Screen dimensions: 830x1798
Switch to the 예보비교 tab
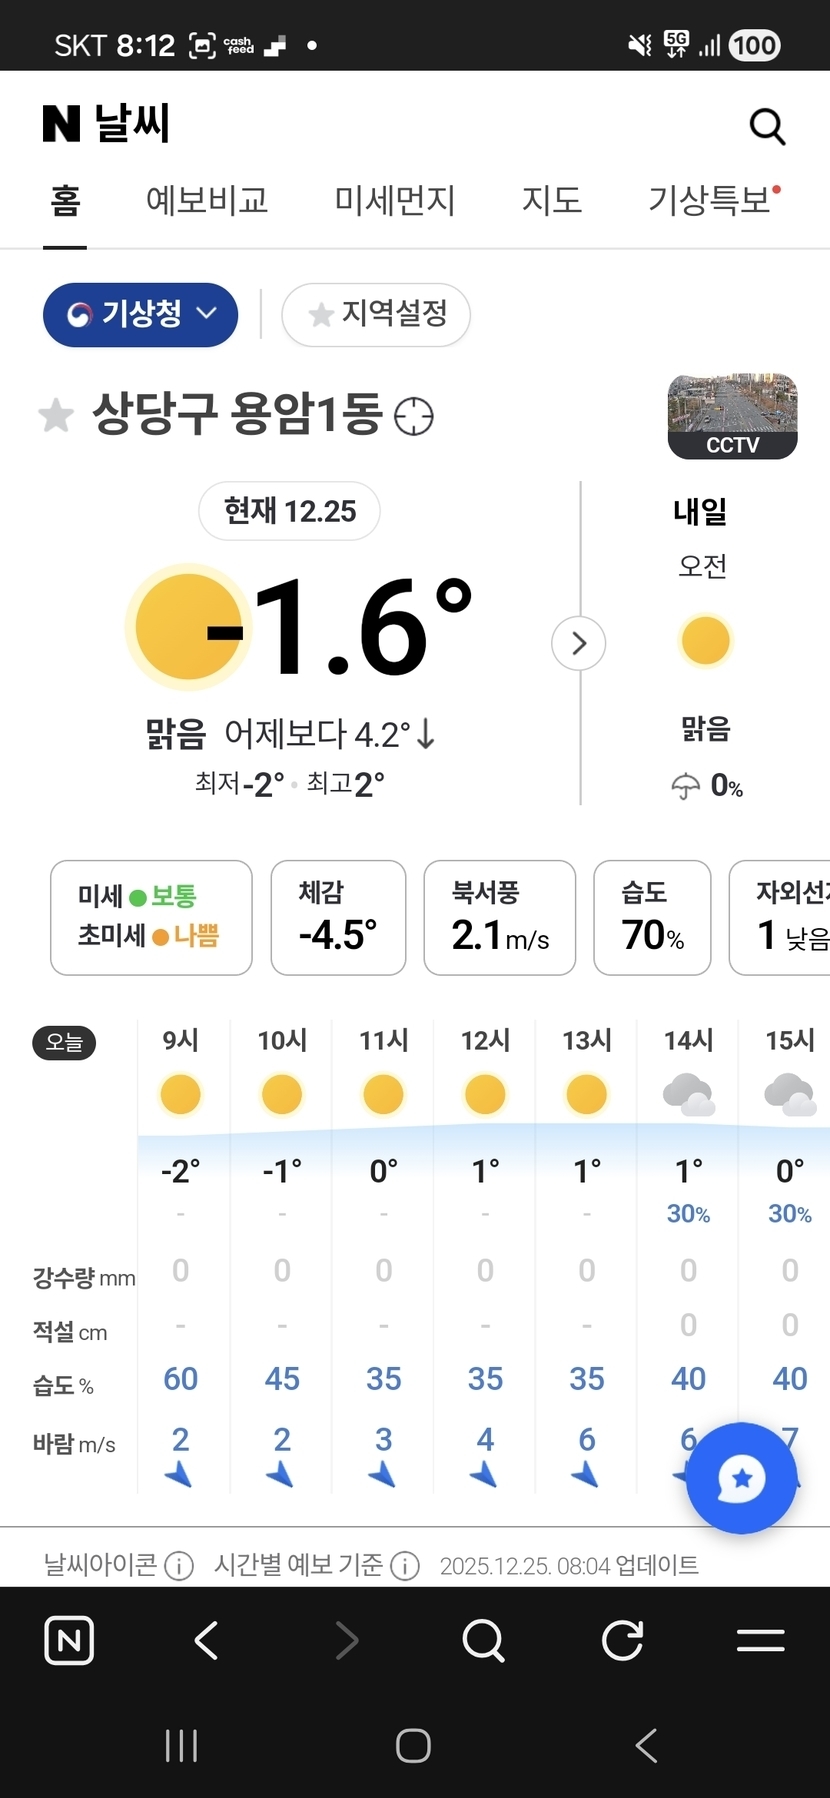coord(207,200)
